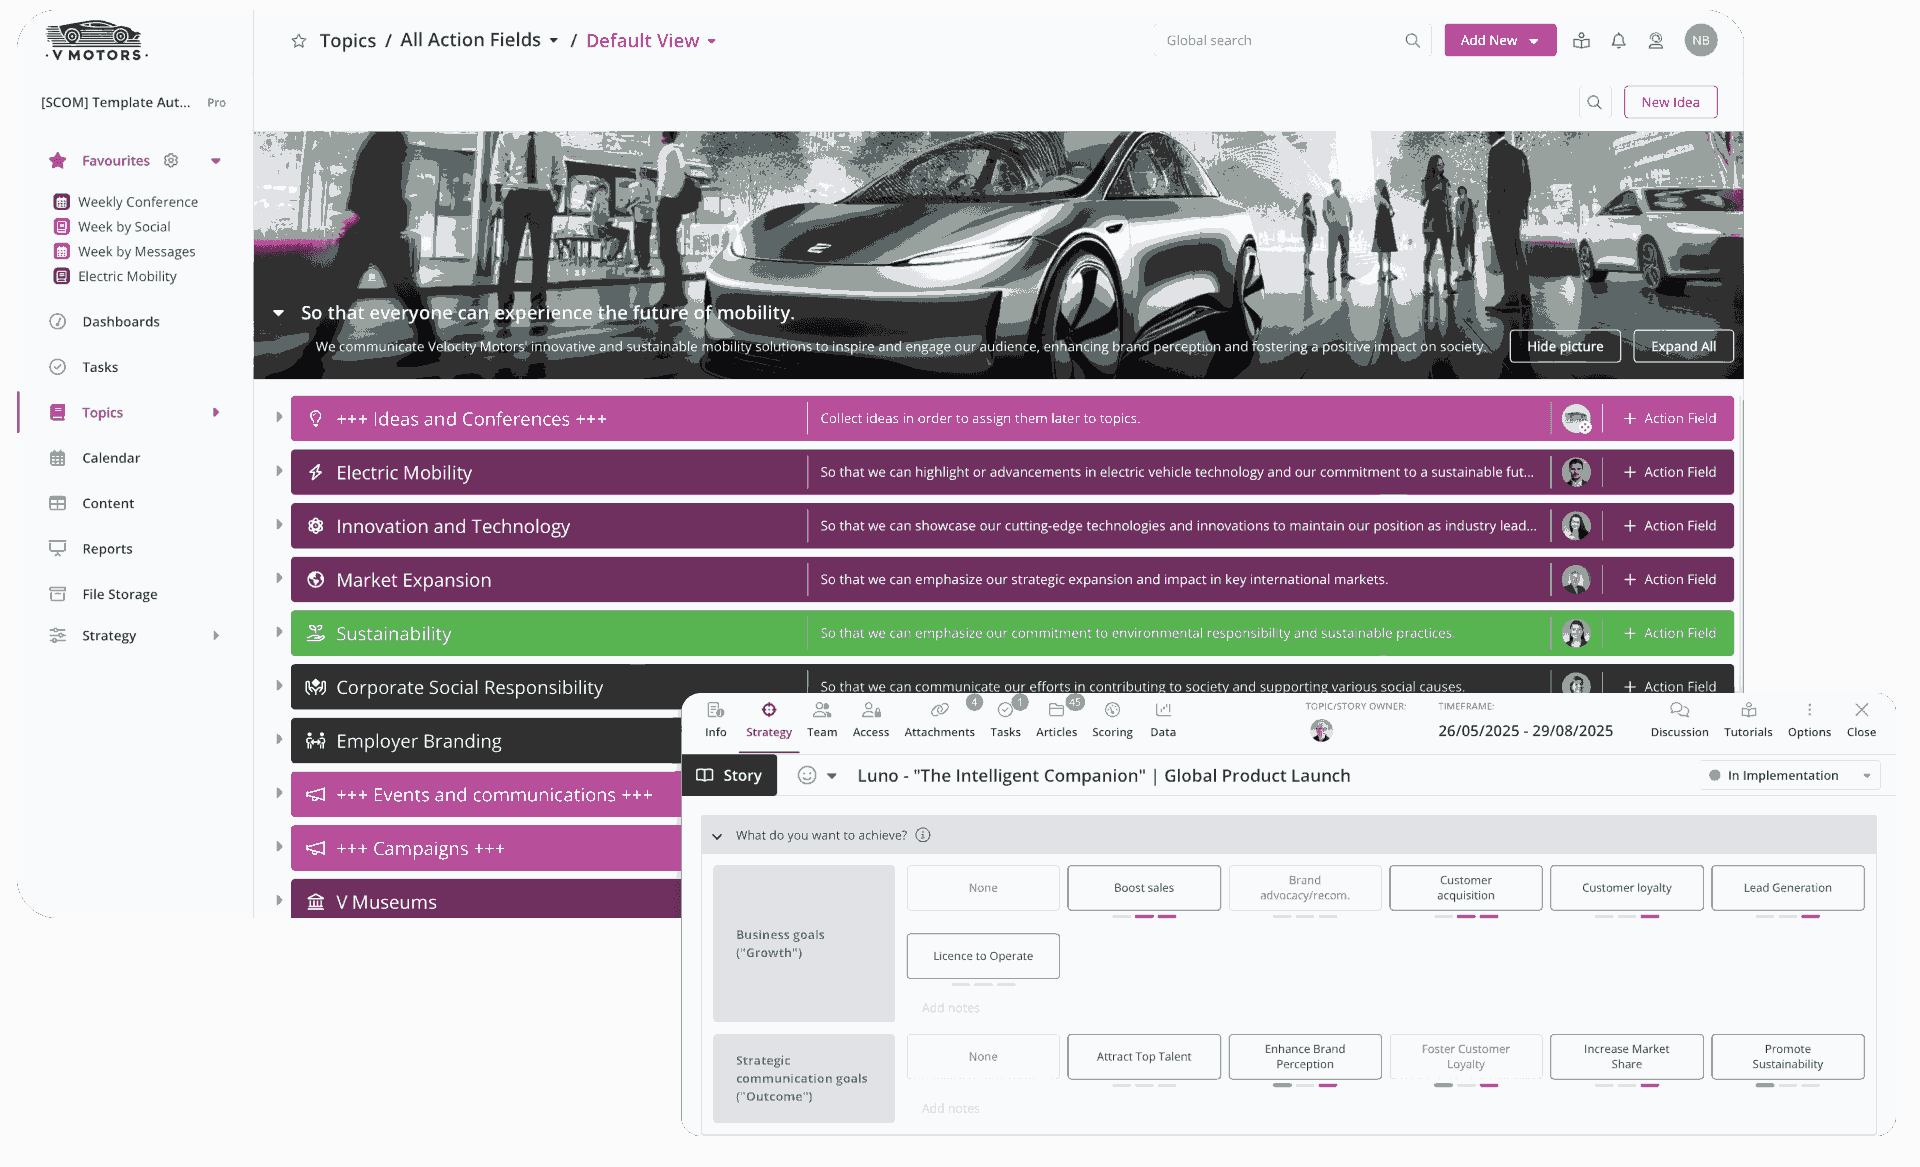This screenshot has height=1167, width=1920.
Task: Click the notifications bell icon
Action: (1618, 40)
